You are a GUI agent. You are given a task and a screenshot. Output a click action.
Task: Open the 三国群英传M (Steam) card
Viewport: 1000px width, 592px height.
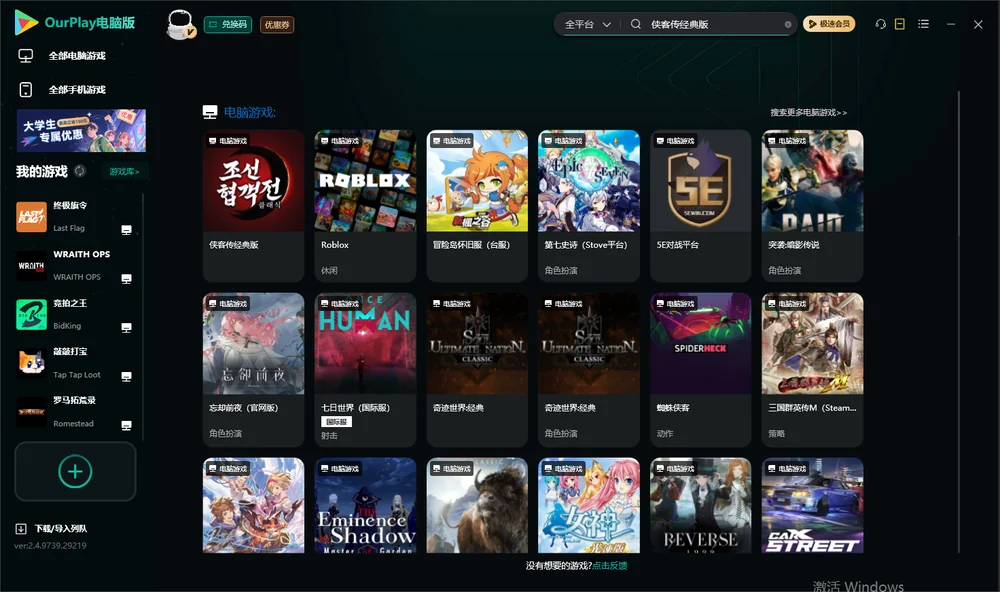[x=812, y=369]
